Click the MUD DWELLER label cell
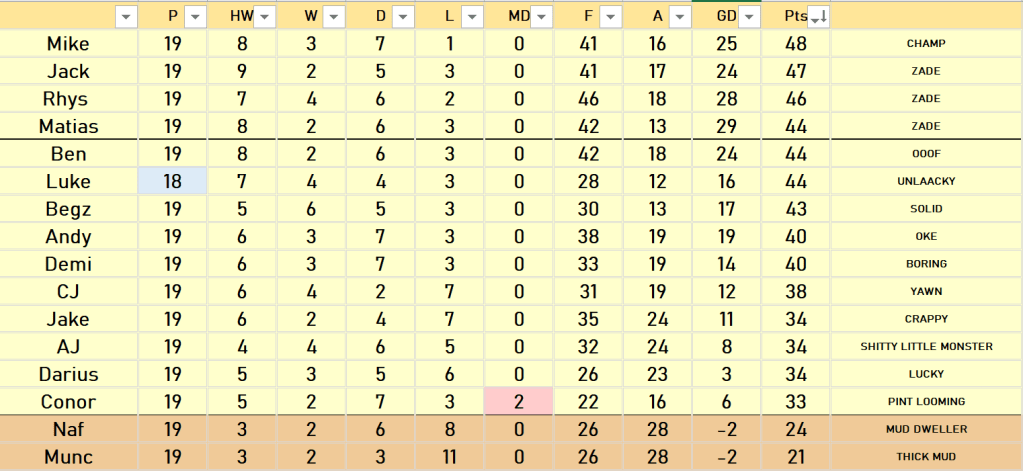1023x471 pixels. 925,429
